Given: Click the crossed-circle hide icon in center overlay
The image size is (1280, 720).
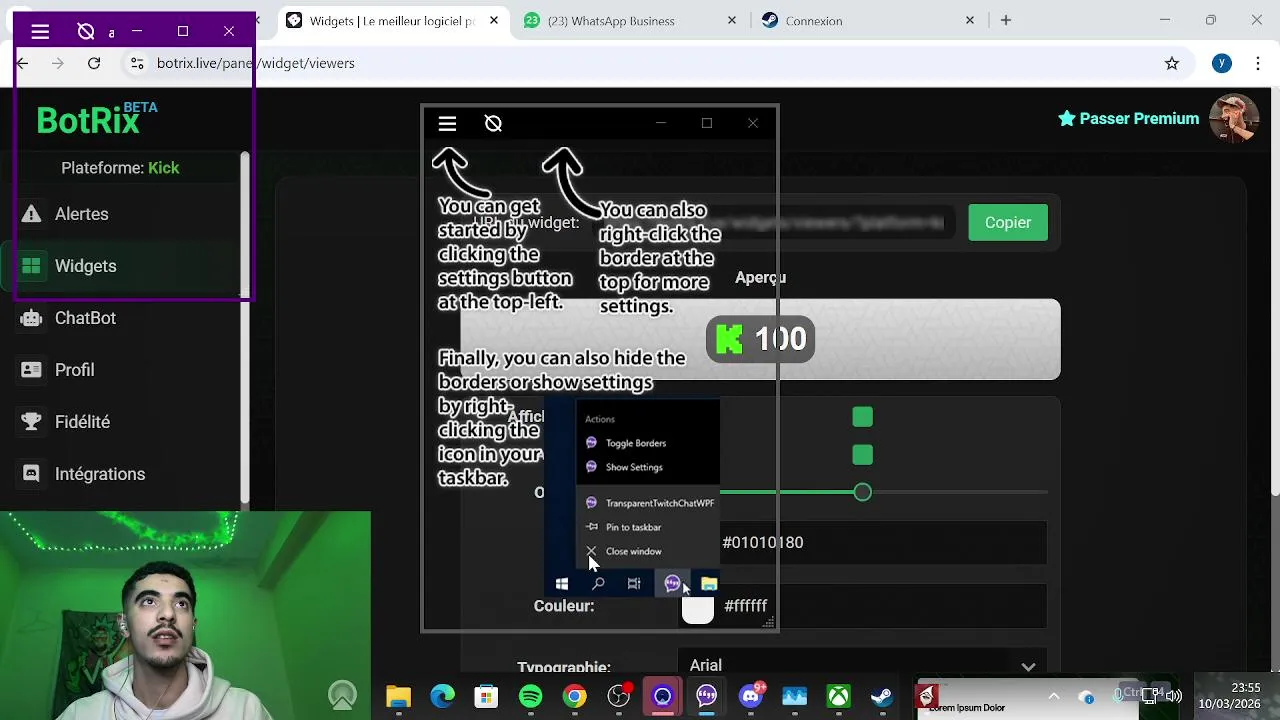Looking at the screenshot, I should point(493,123).
